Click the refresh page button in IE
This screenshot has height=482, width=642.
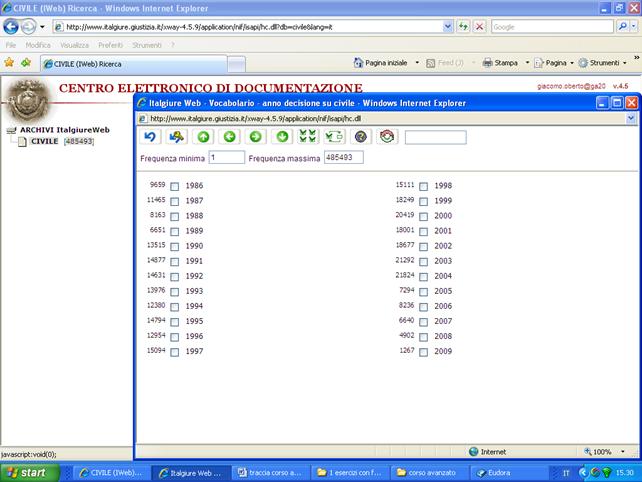(463, 27)
